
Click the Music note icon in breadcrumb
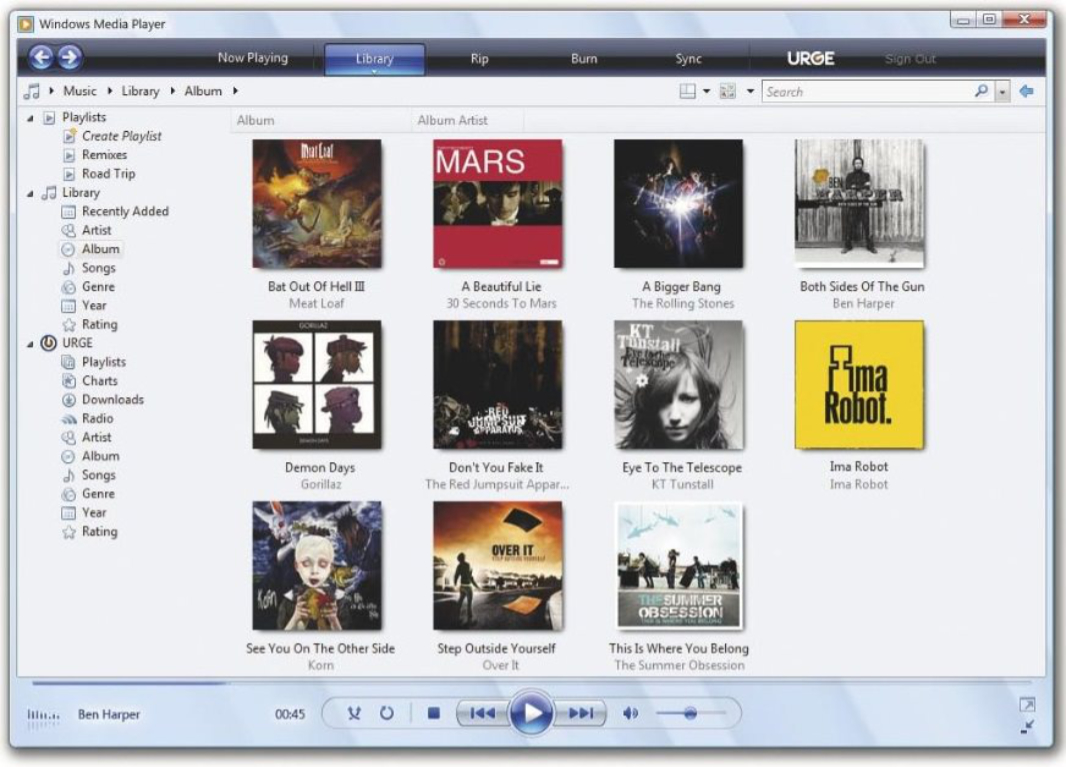pos(32,91)
